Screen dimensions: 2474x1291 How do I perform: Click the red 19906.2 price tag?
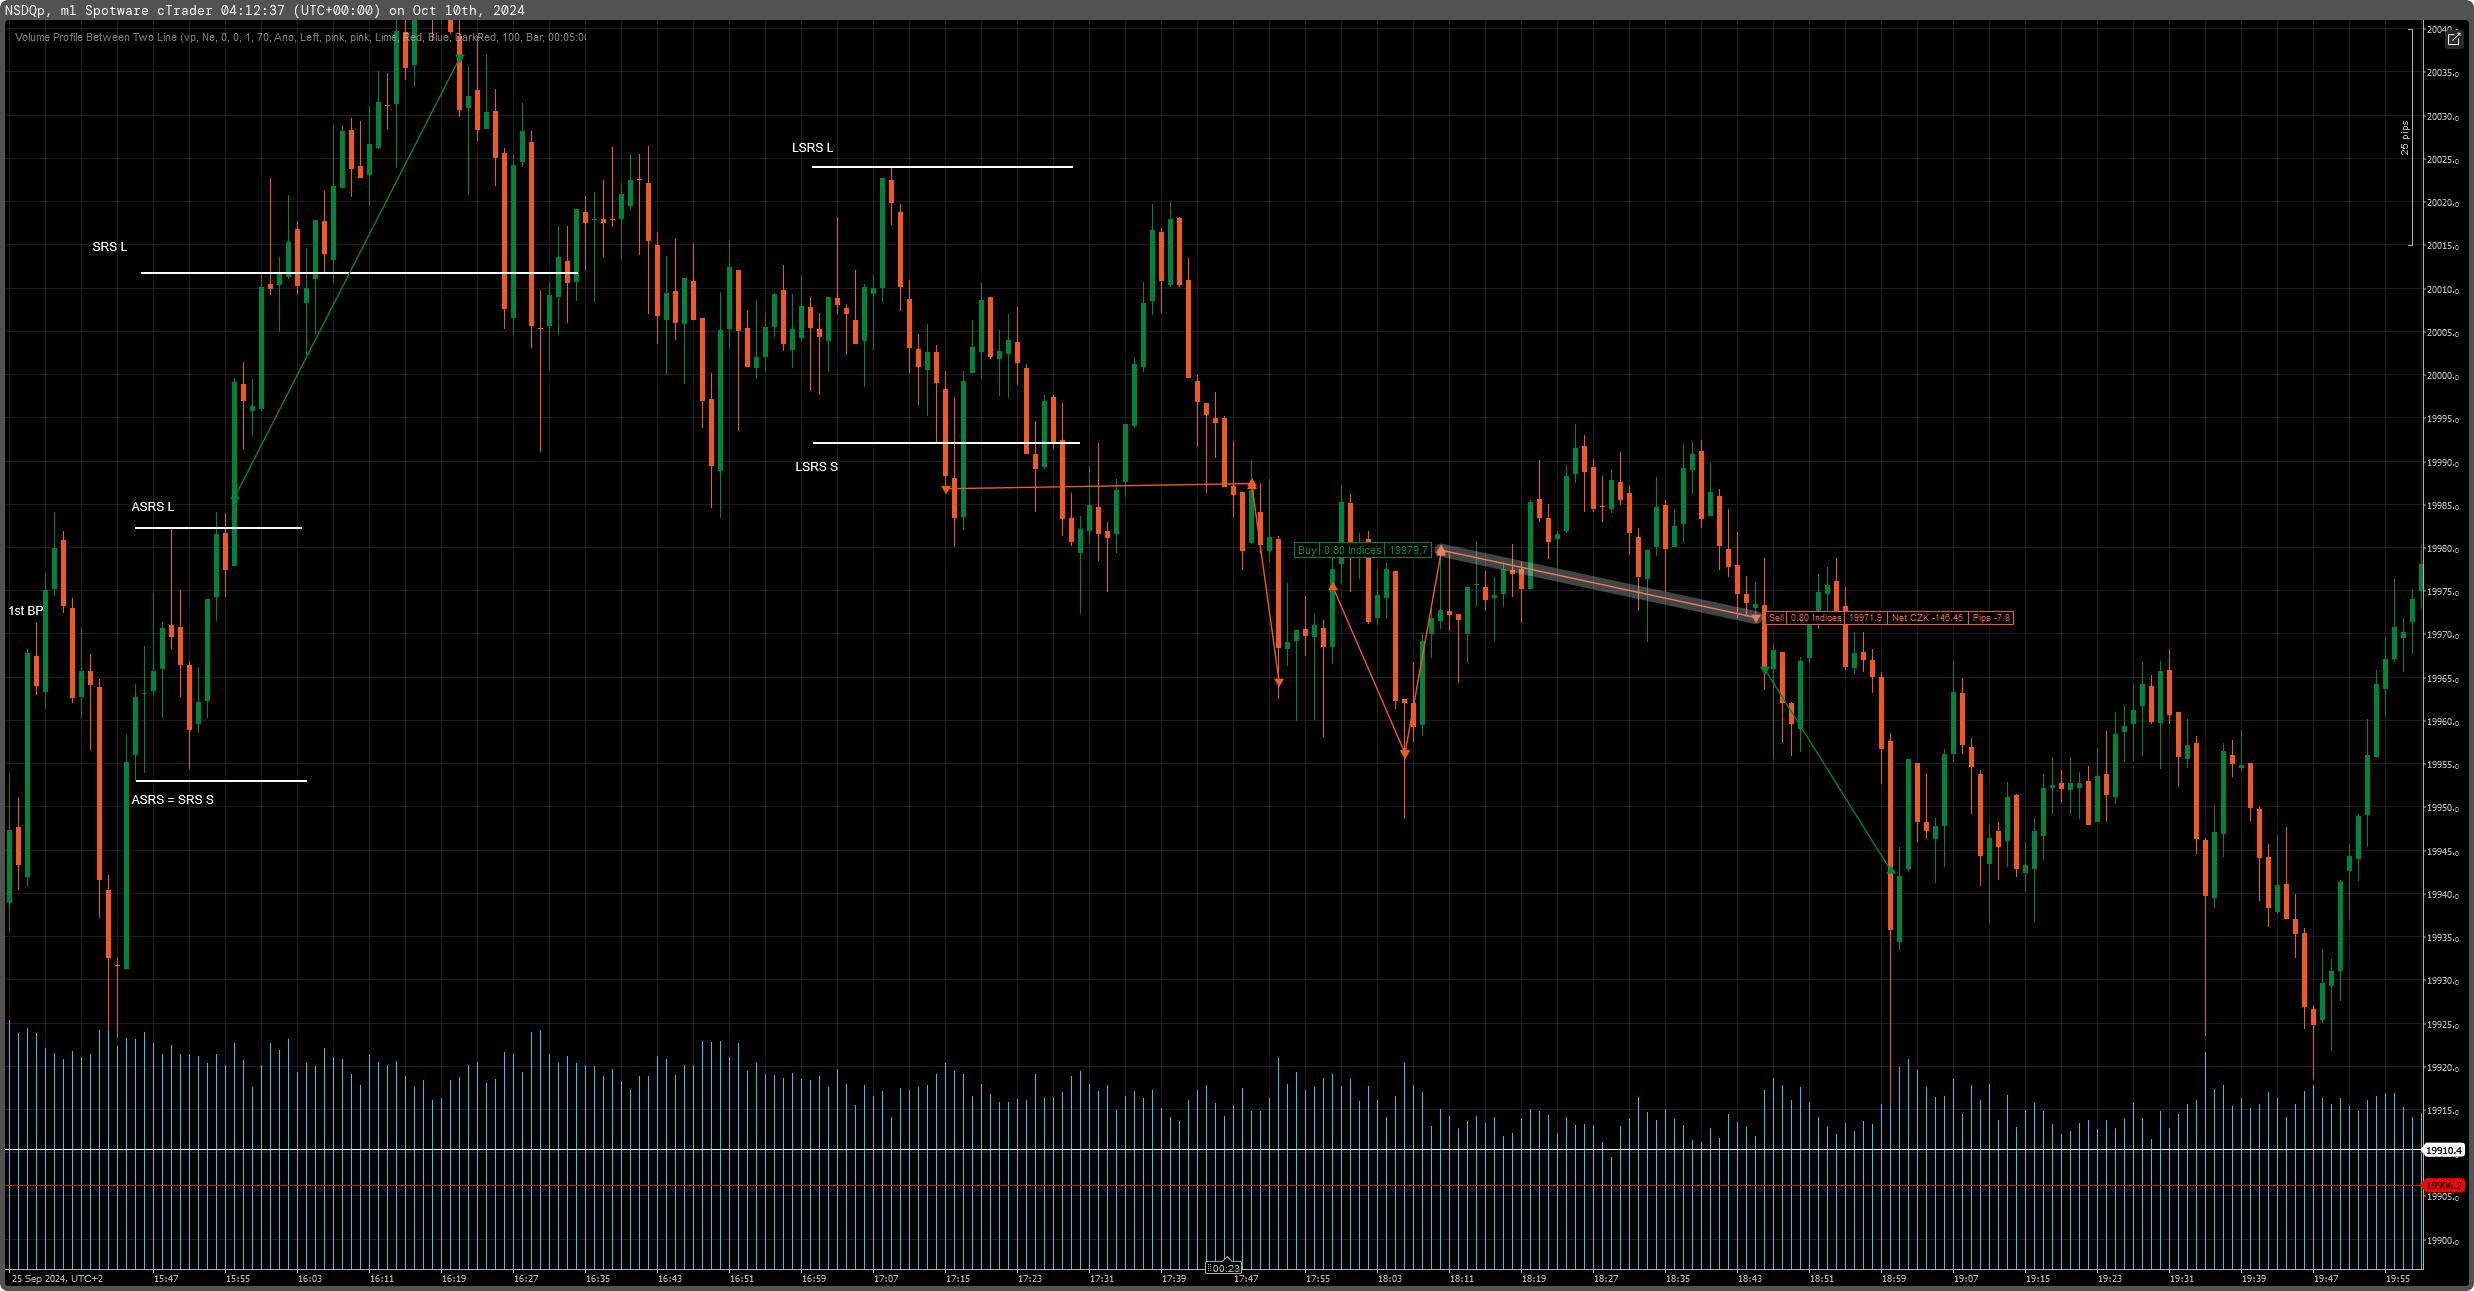tap(2443, 1186)
